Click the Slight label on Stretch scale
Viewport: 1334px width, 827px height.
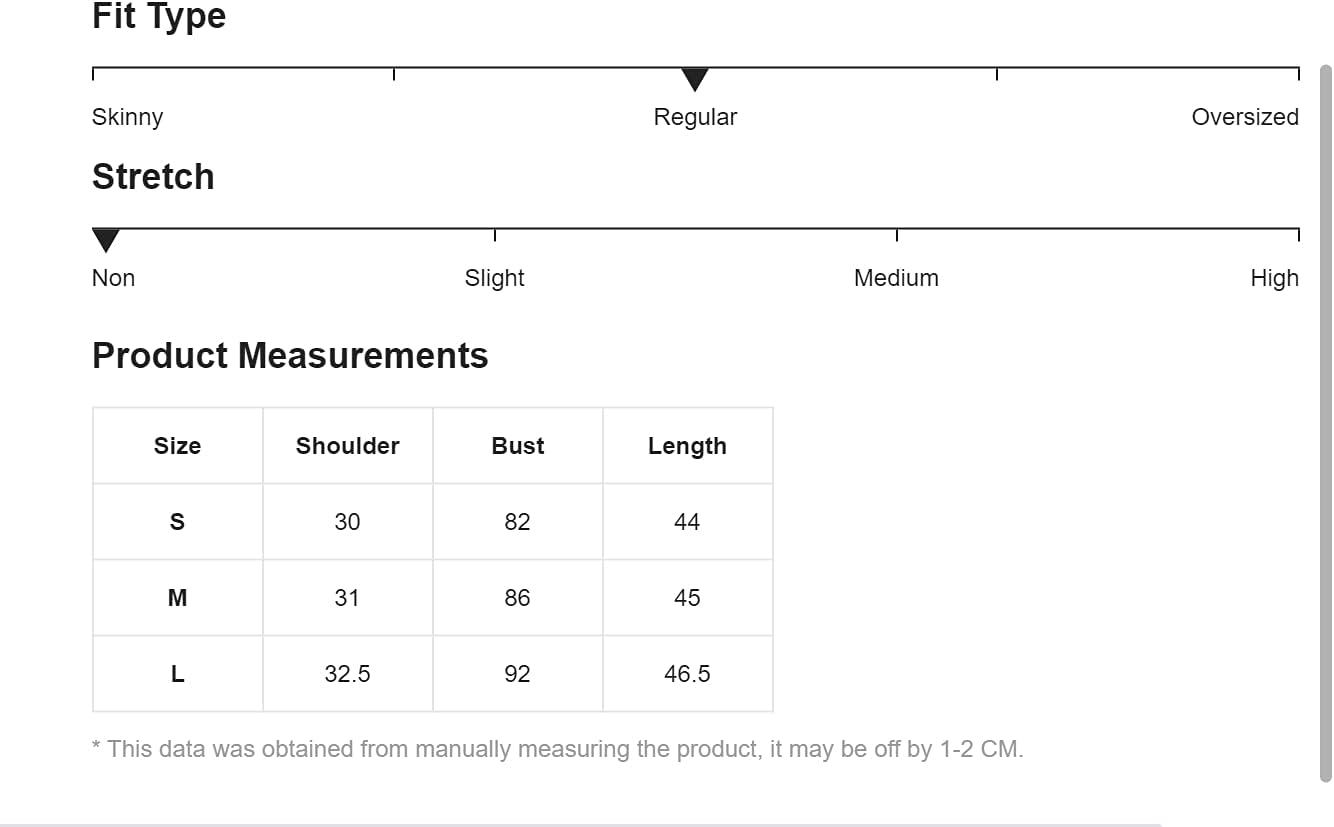tap(494, 278)
